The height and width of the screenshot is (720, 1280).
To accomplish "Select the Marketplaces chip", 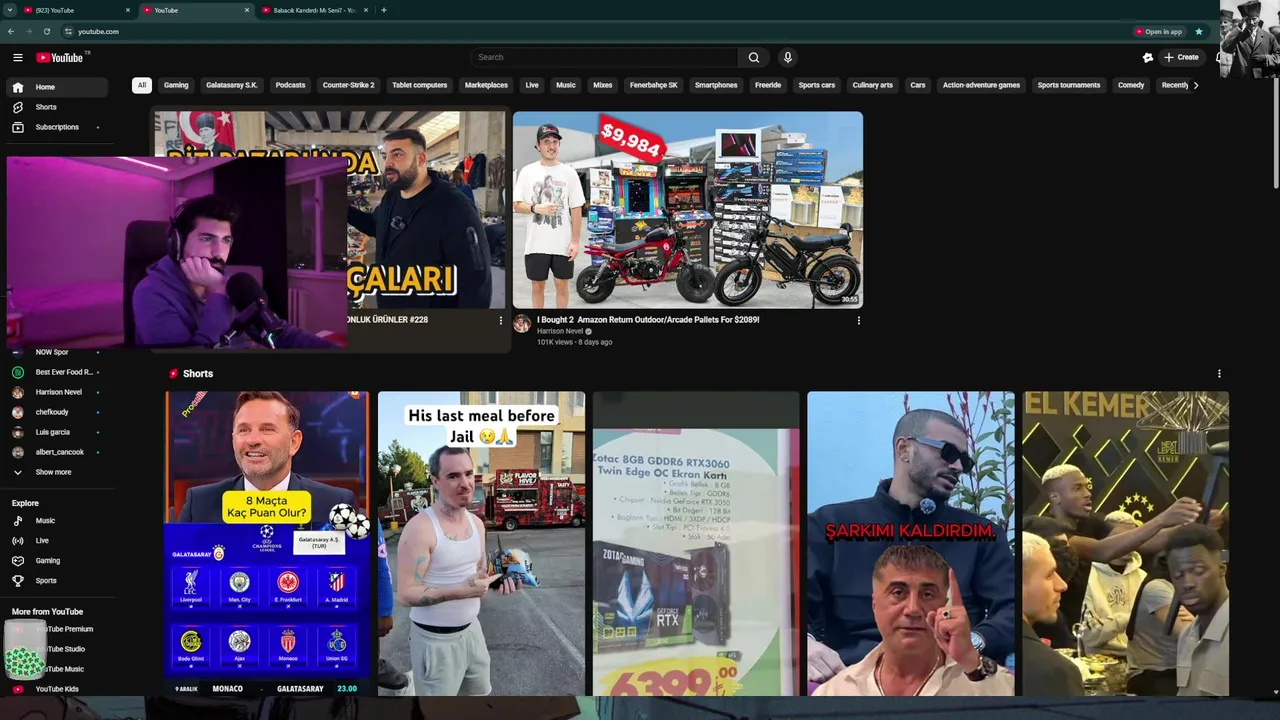I will [486, 85].
